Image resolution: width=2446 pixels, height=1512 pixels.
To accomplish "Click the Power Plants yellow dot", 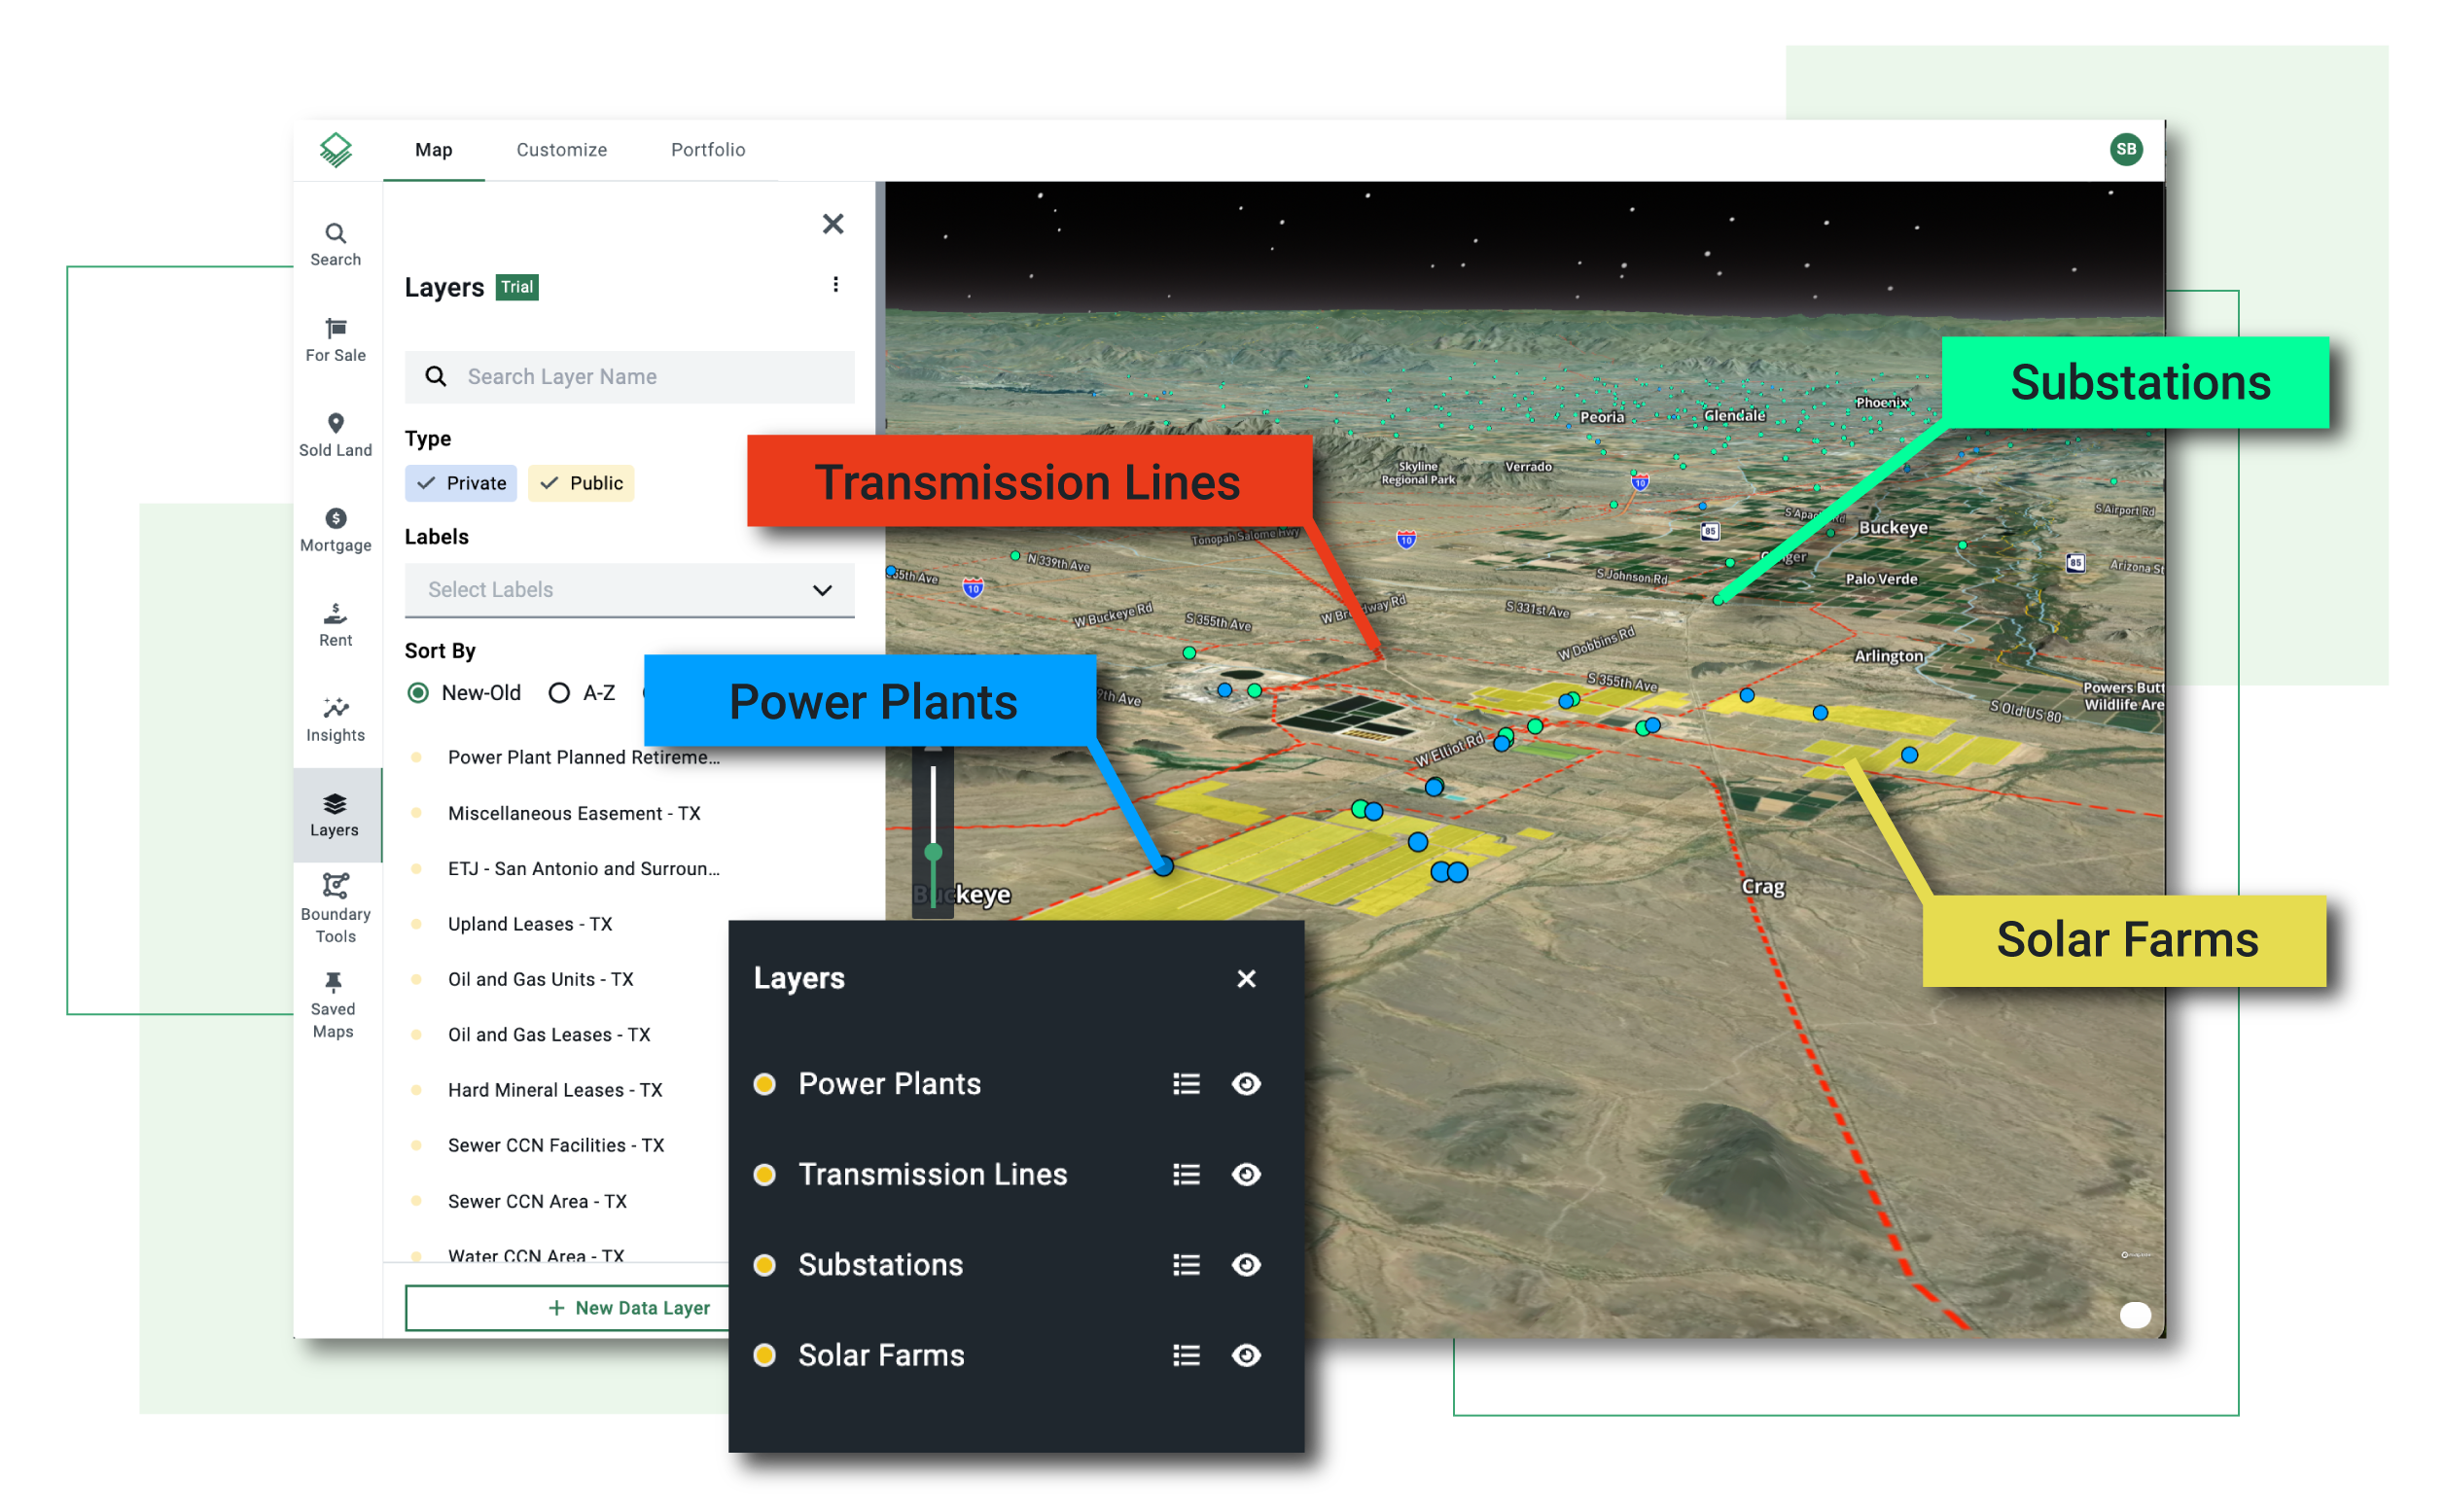I will 765,1084.
